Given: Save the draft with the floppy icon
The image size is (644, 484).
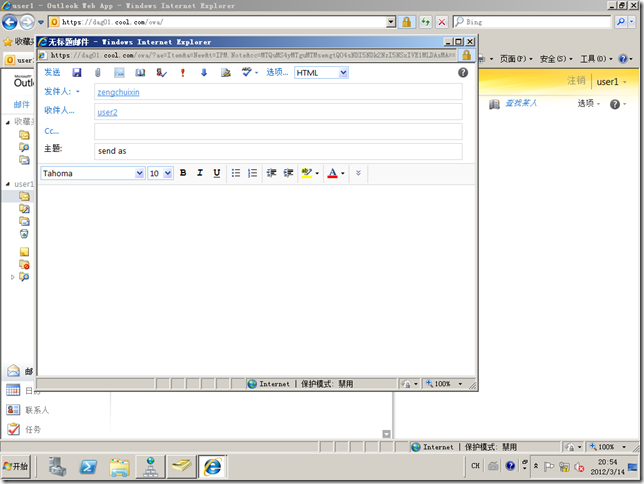Looking at the screenshot, I should point(77,73).
